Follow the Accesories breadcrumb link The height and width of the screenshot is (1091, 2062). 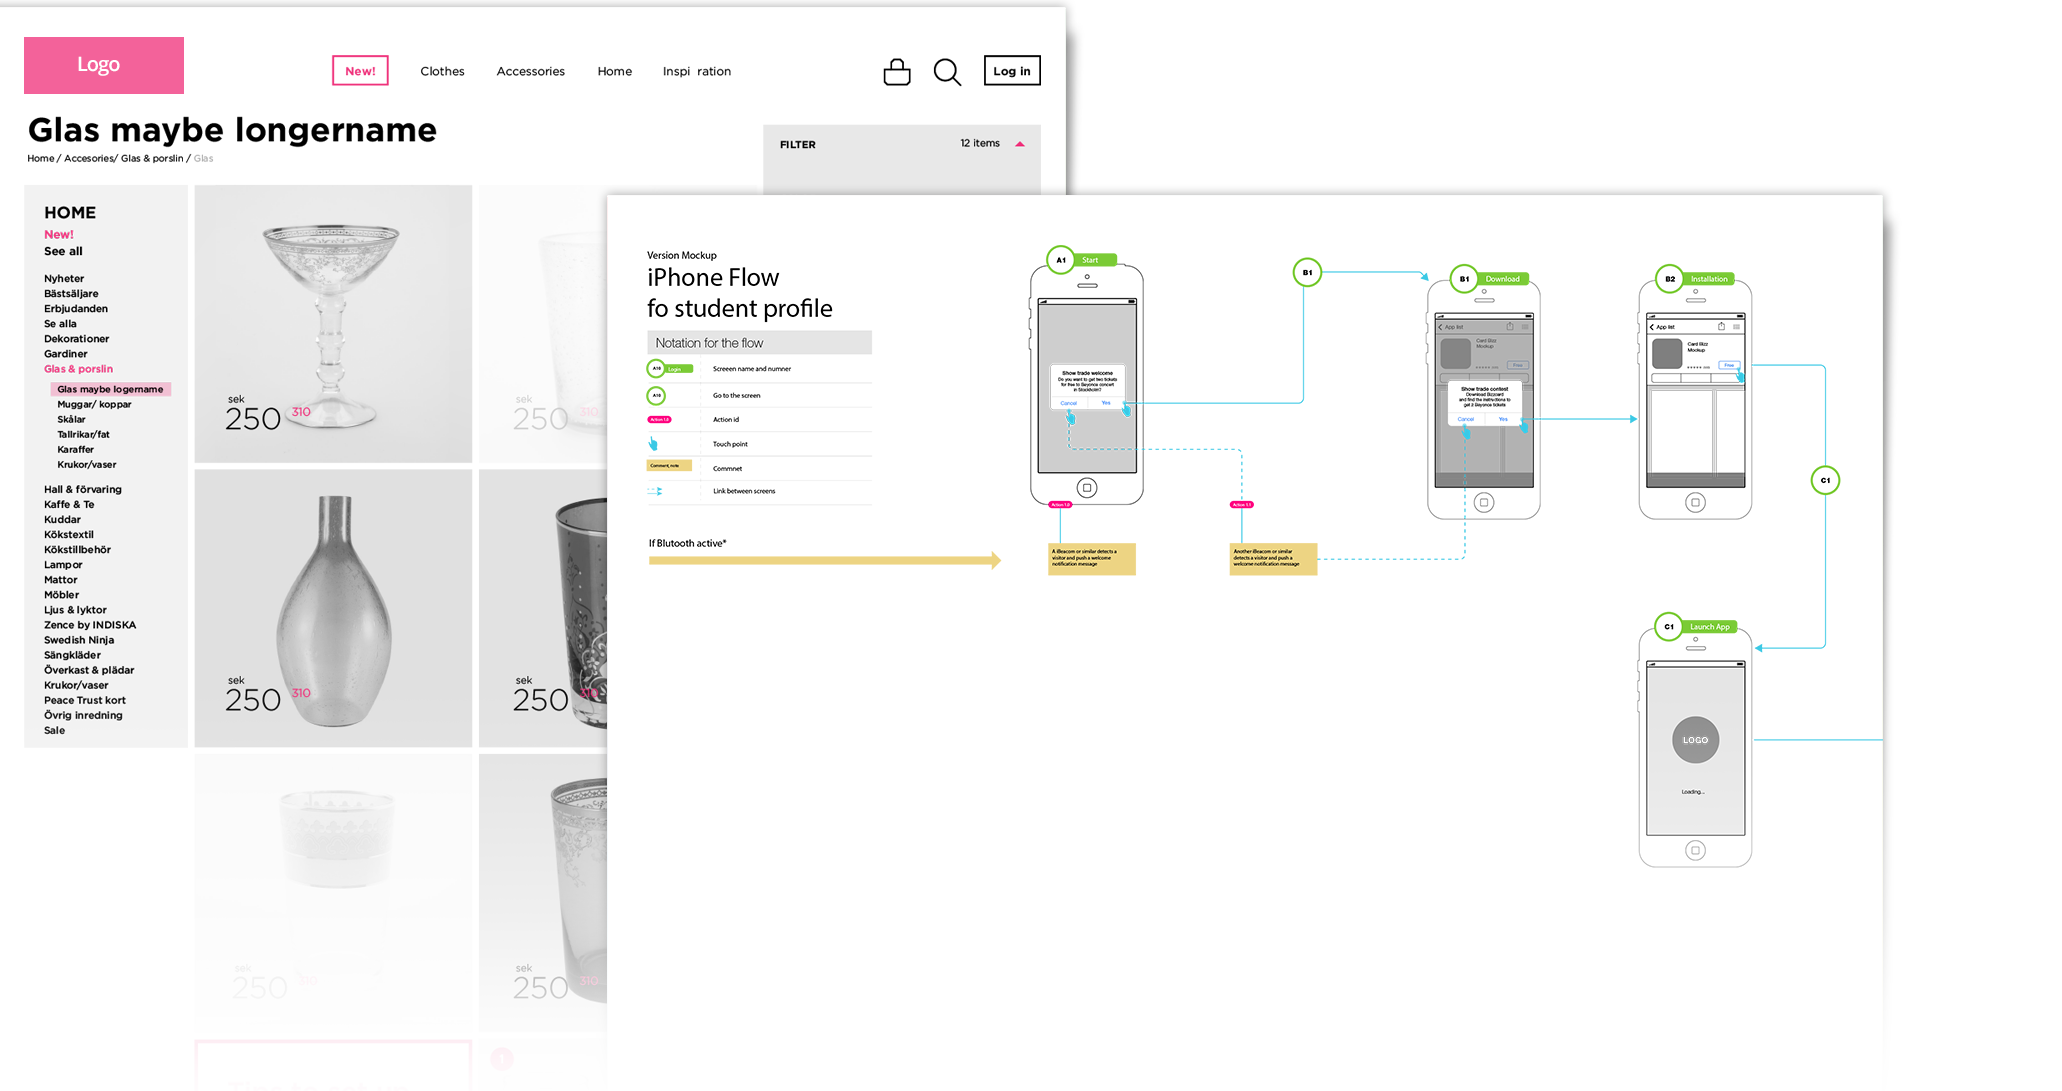point(89,158)
